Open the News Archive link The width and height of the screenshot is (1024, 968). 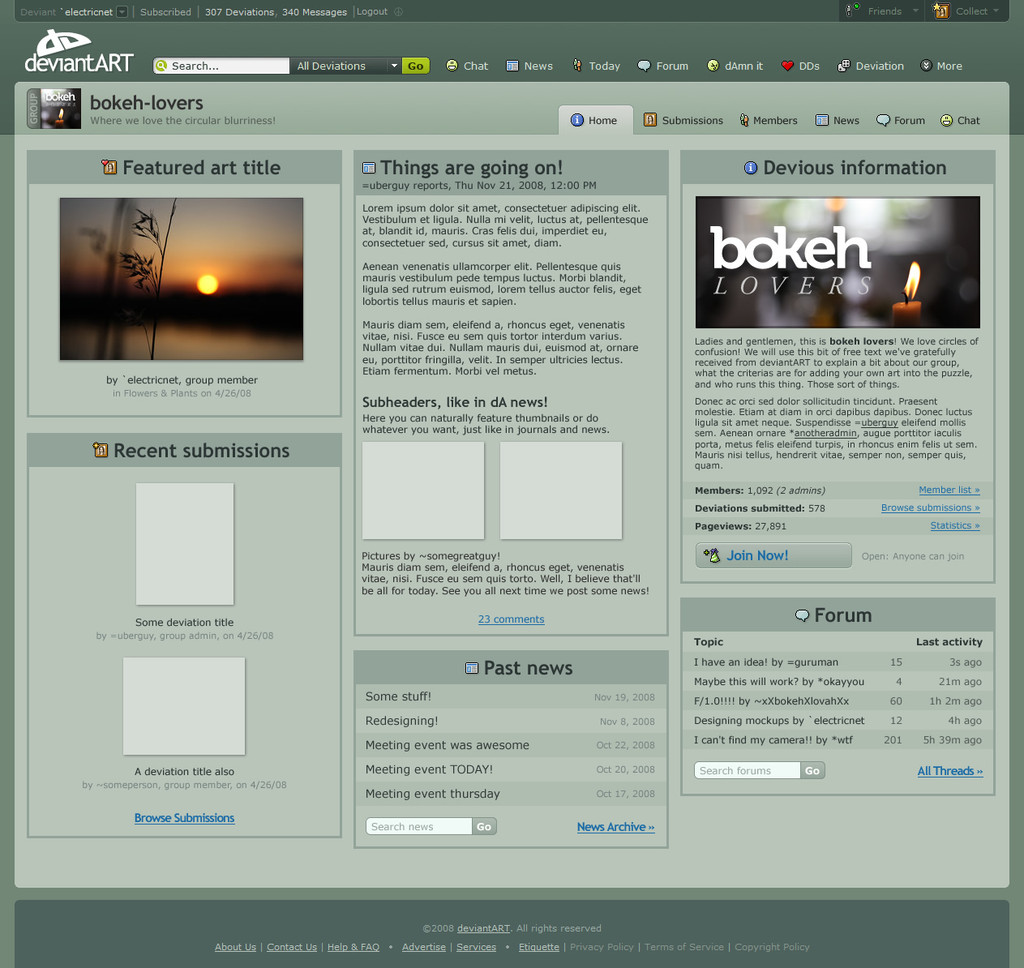pos(616,827)
